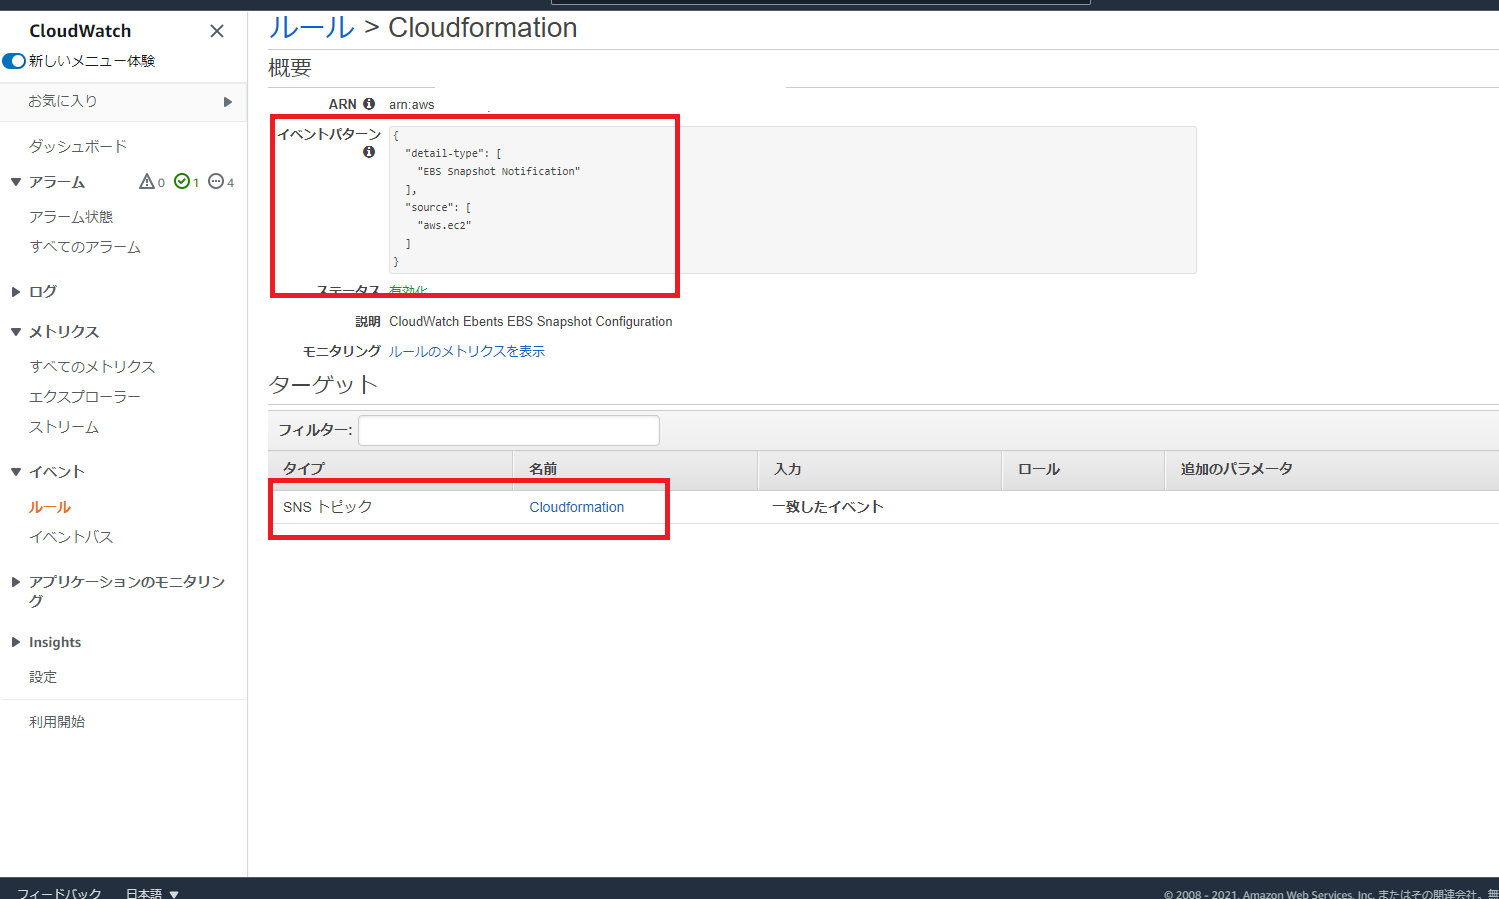Screen dimensions: 1499x899
Task: Open ダッシュボード in the sidebar
Action: (78, 146)
